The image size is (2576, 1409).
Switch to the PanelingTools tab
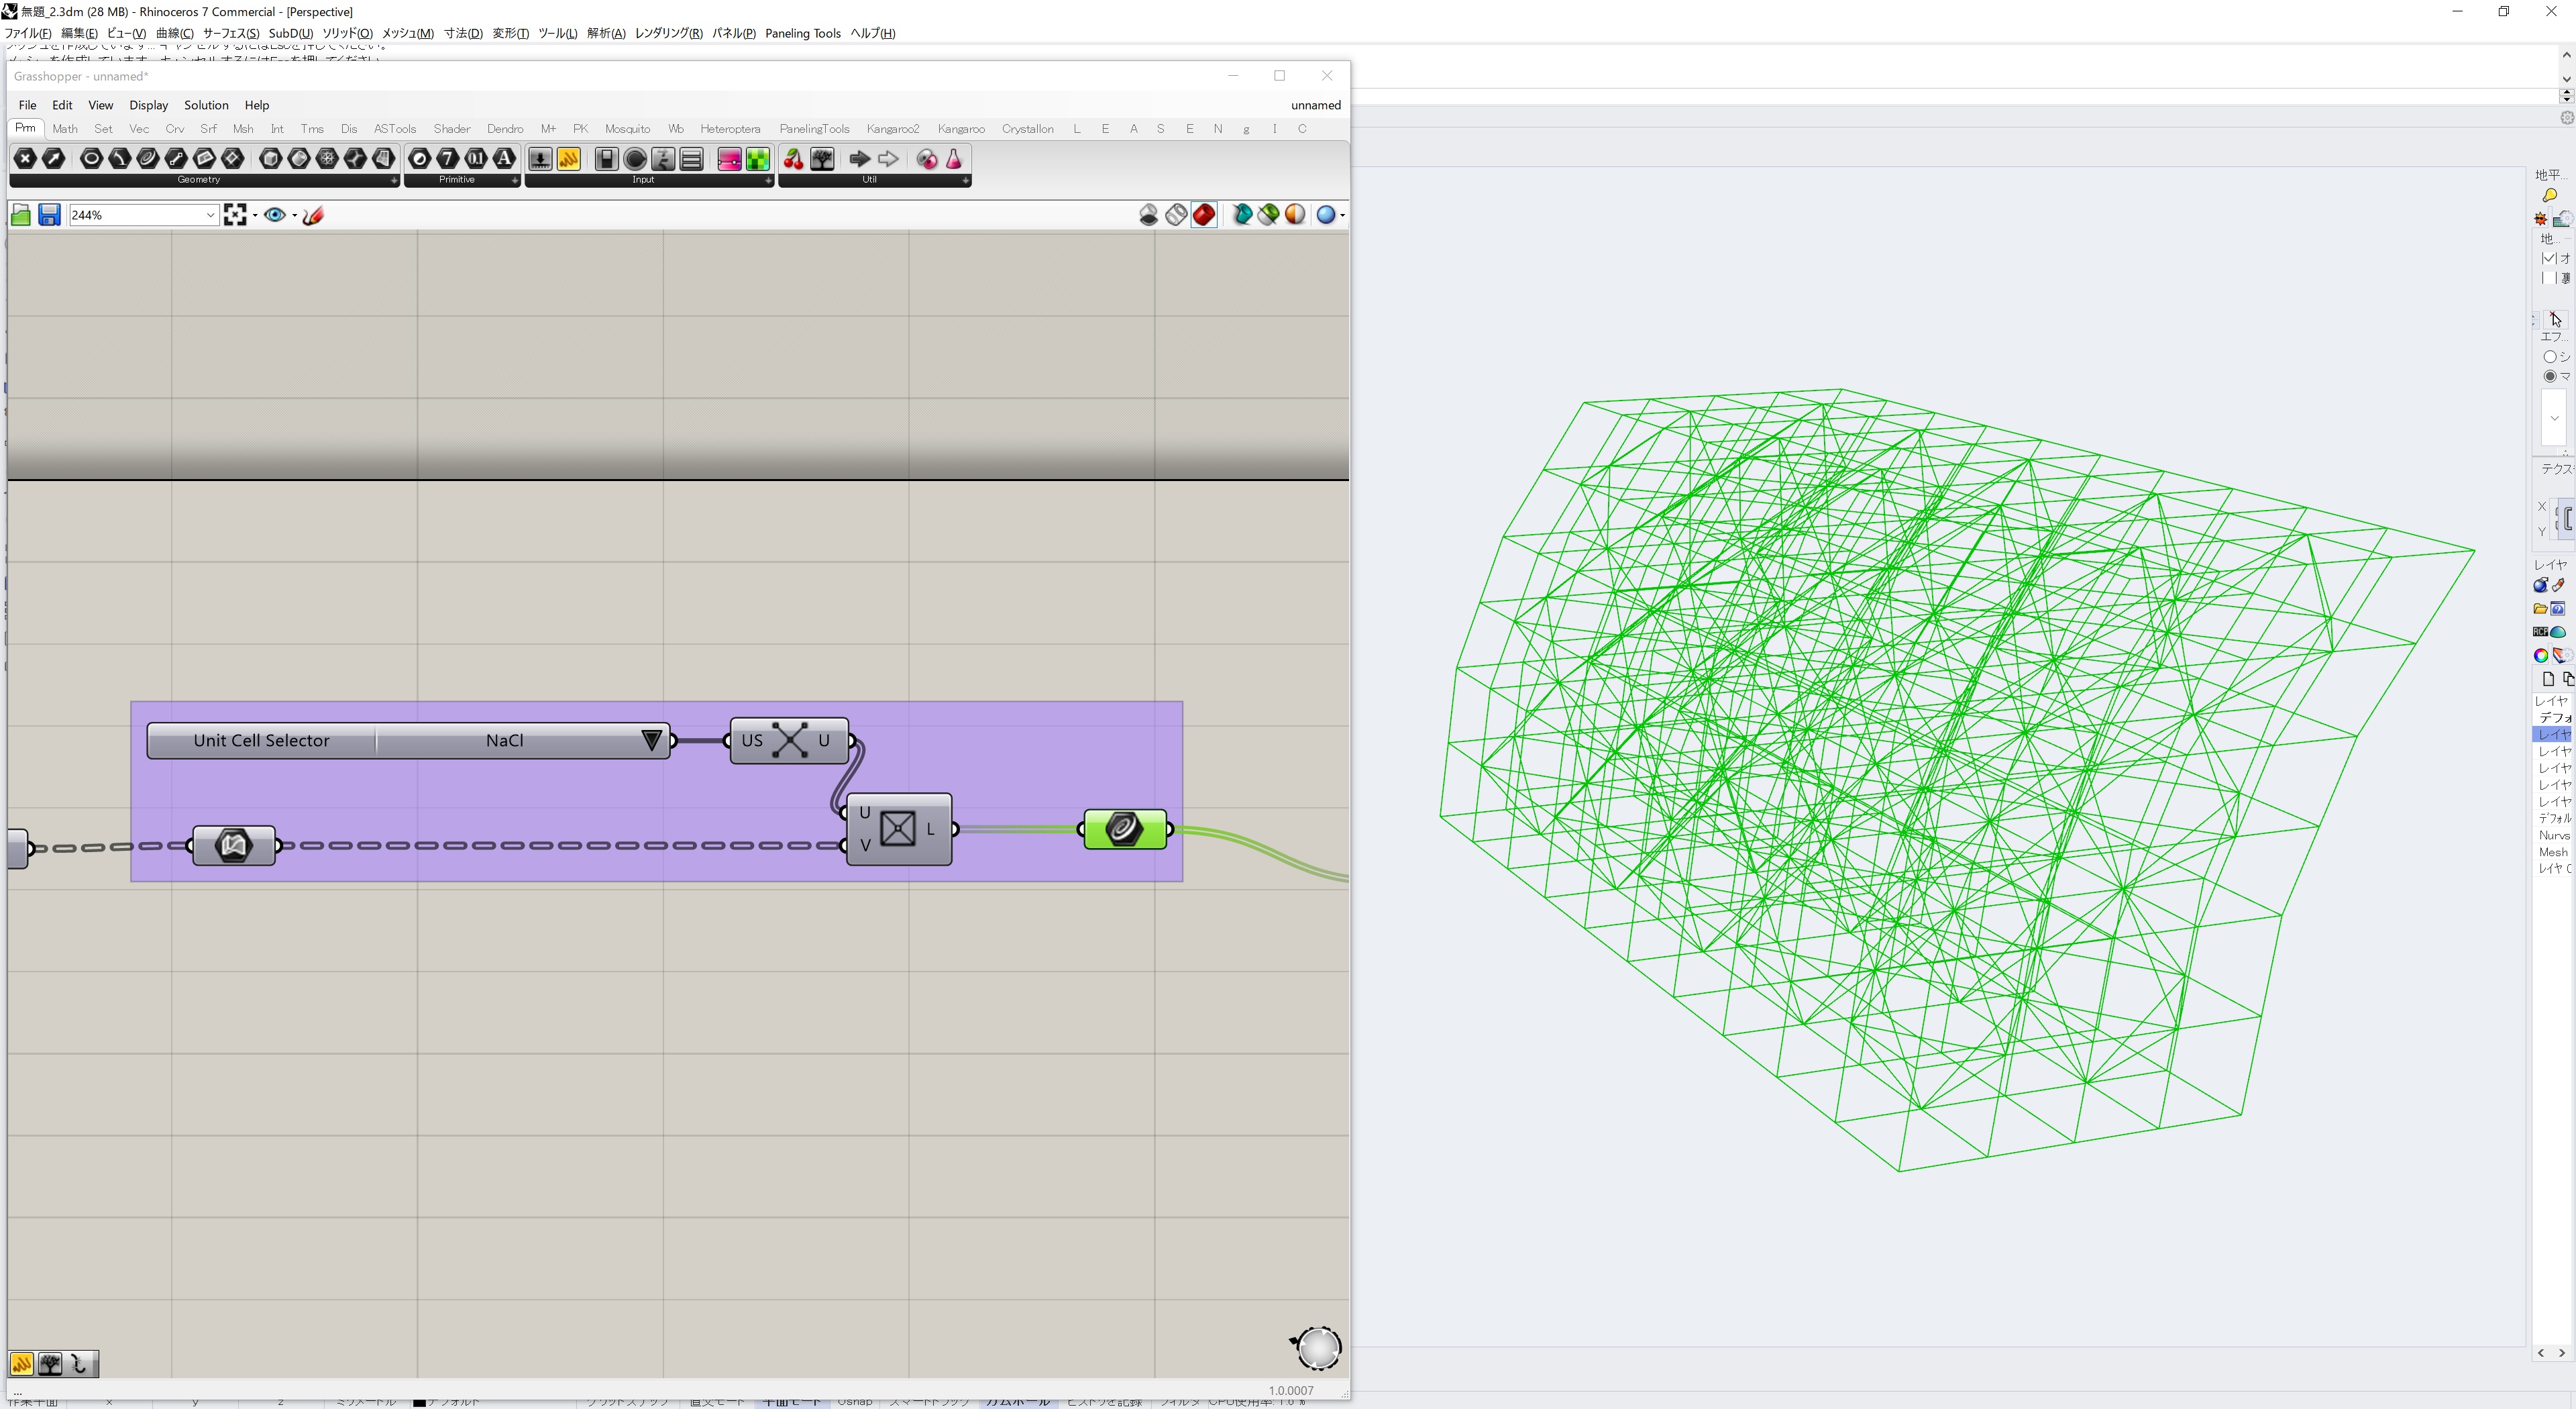click(x=814, y=129)
